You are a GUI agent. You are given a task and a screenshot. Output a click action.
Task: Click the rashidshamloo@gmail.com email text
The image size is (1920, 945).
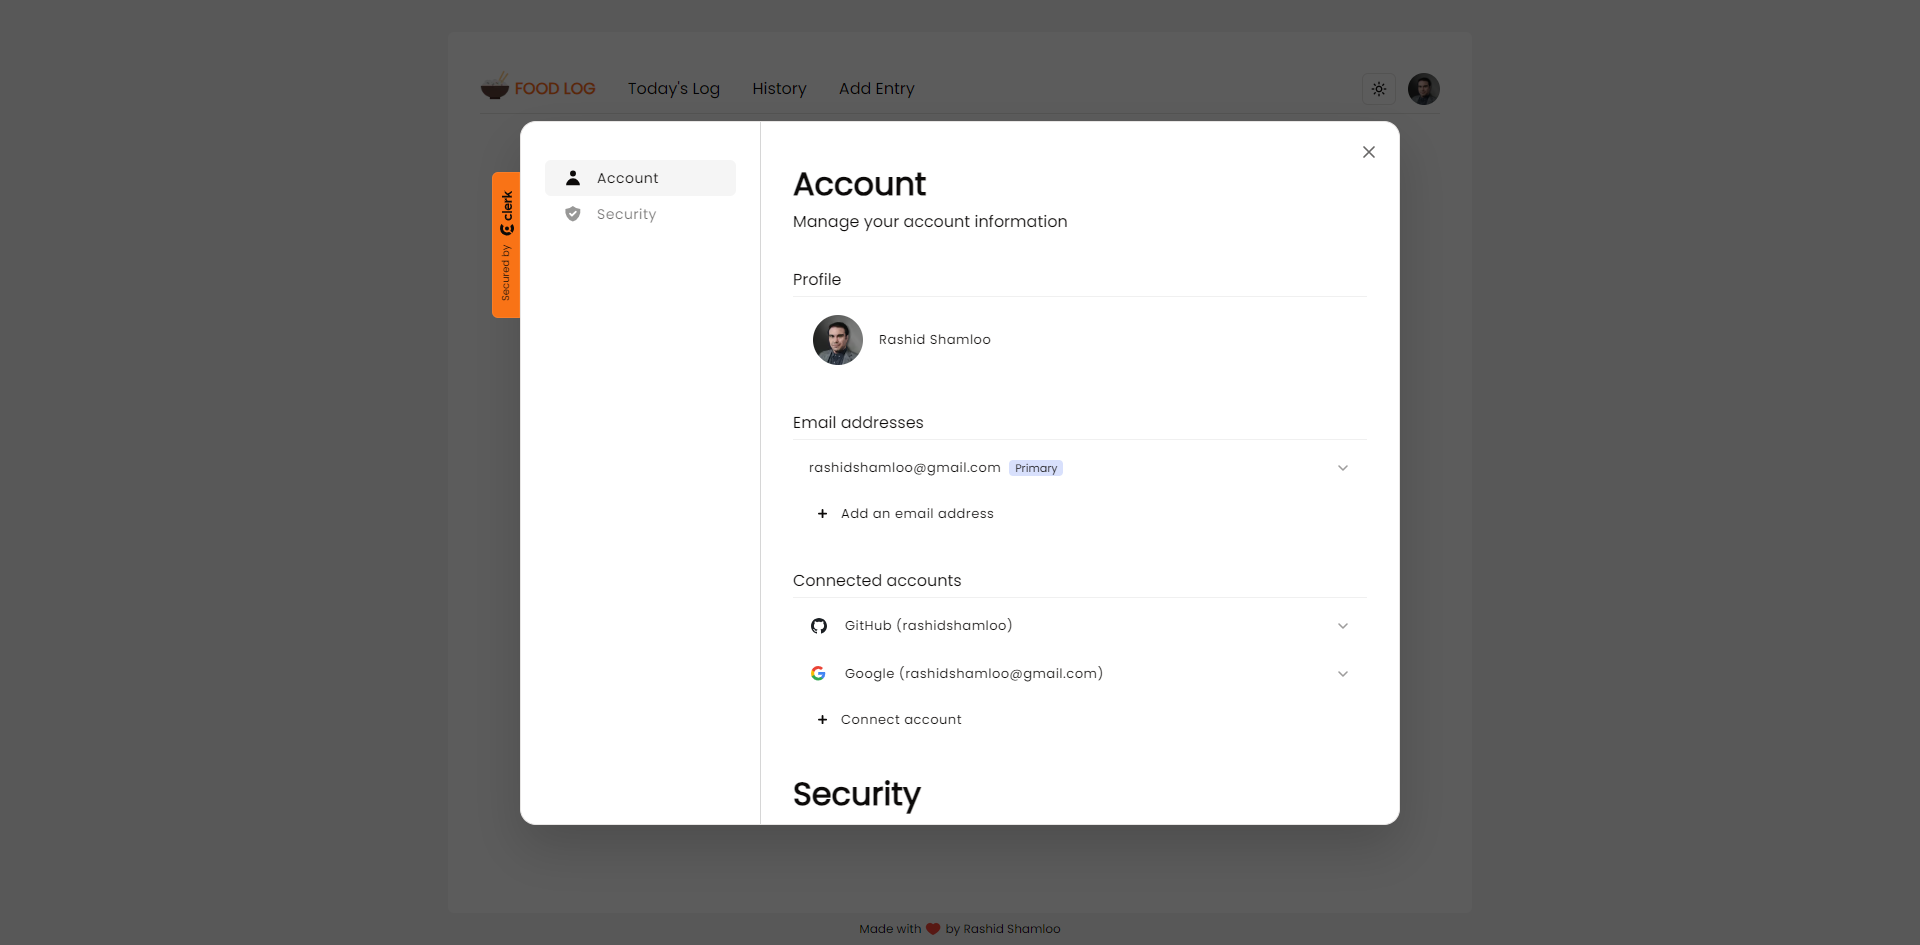click(x=905, y=468)
